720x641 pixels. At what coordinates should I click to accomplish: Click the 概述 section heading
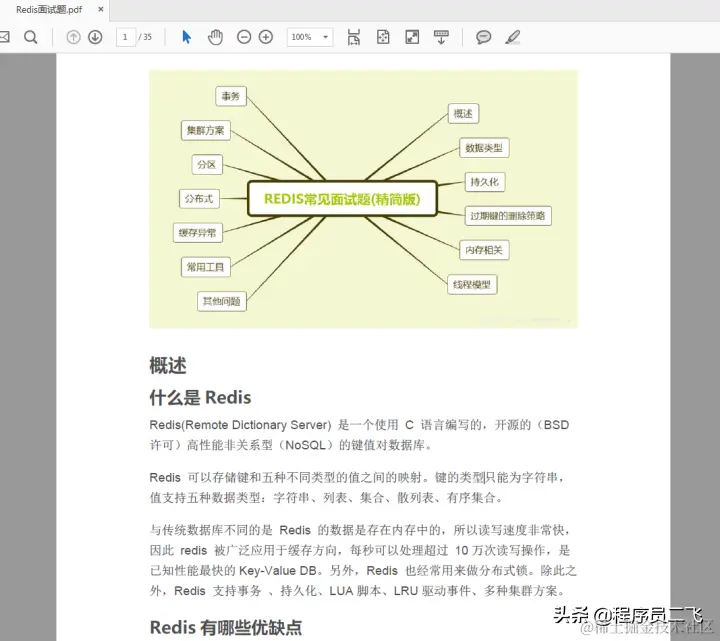click(x=168, y=366)
